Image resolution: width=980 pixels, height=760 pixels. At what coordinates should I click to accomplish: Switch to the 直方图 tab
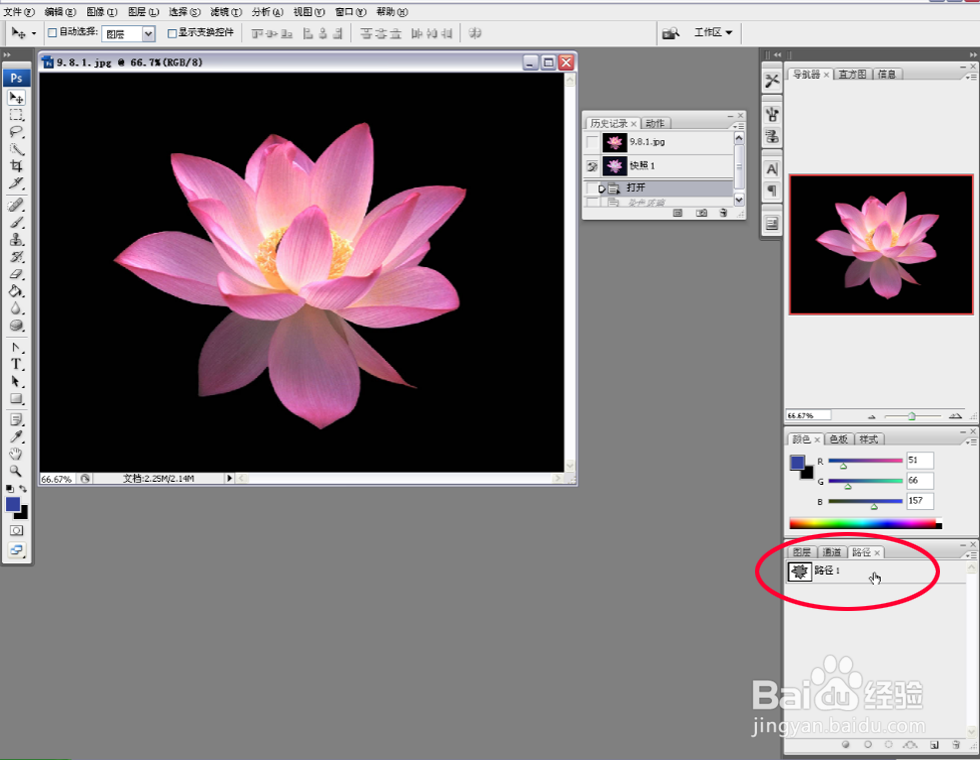852,74
